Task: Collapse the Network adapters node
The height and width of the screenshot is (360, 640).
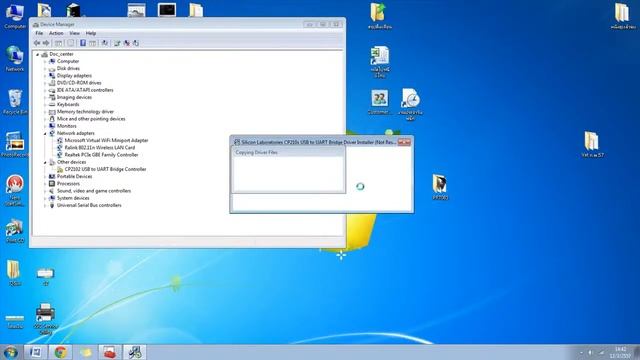Action: pos(45,133)
